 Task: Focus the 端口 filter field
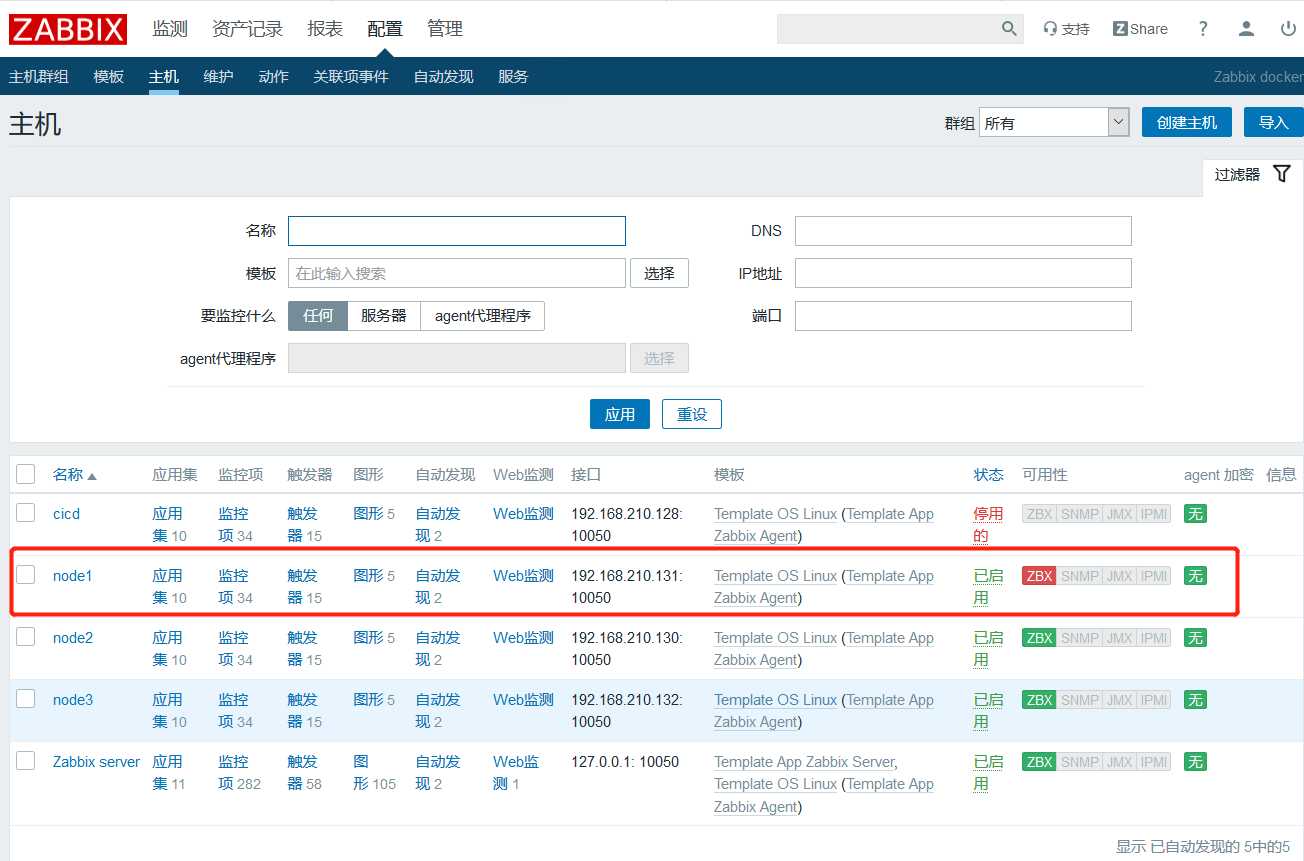963,316
